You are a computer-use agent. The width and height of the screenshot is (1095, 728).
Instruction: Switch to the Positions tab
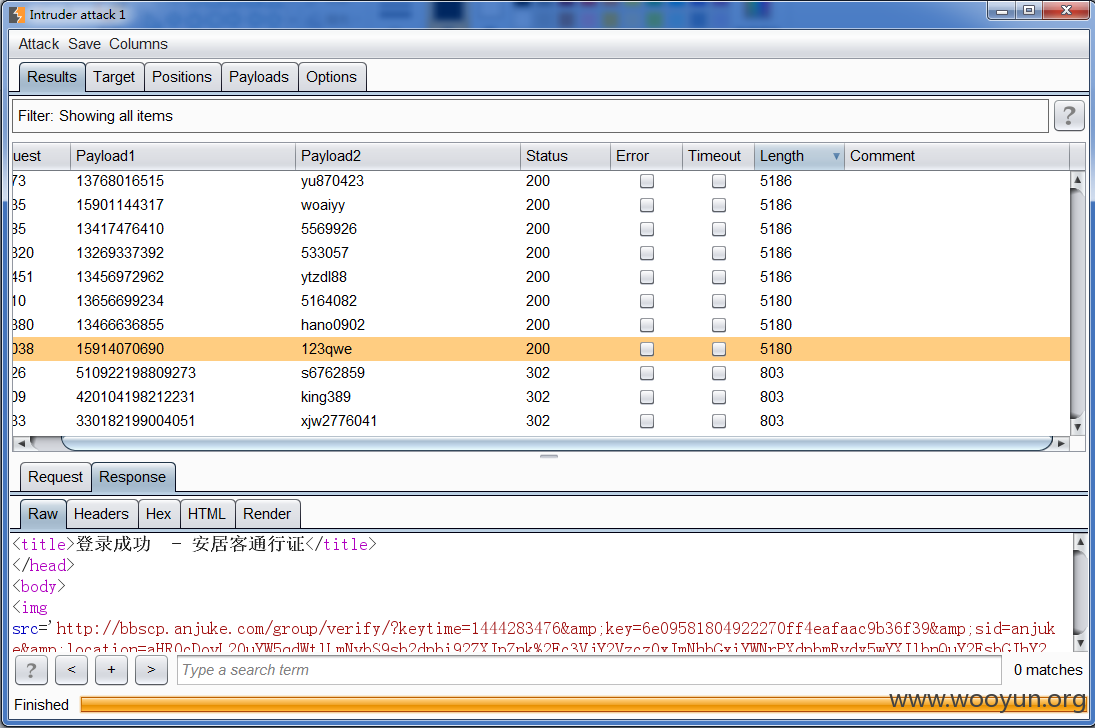pos(182,77)
